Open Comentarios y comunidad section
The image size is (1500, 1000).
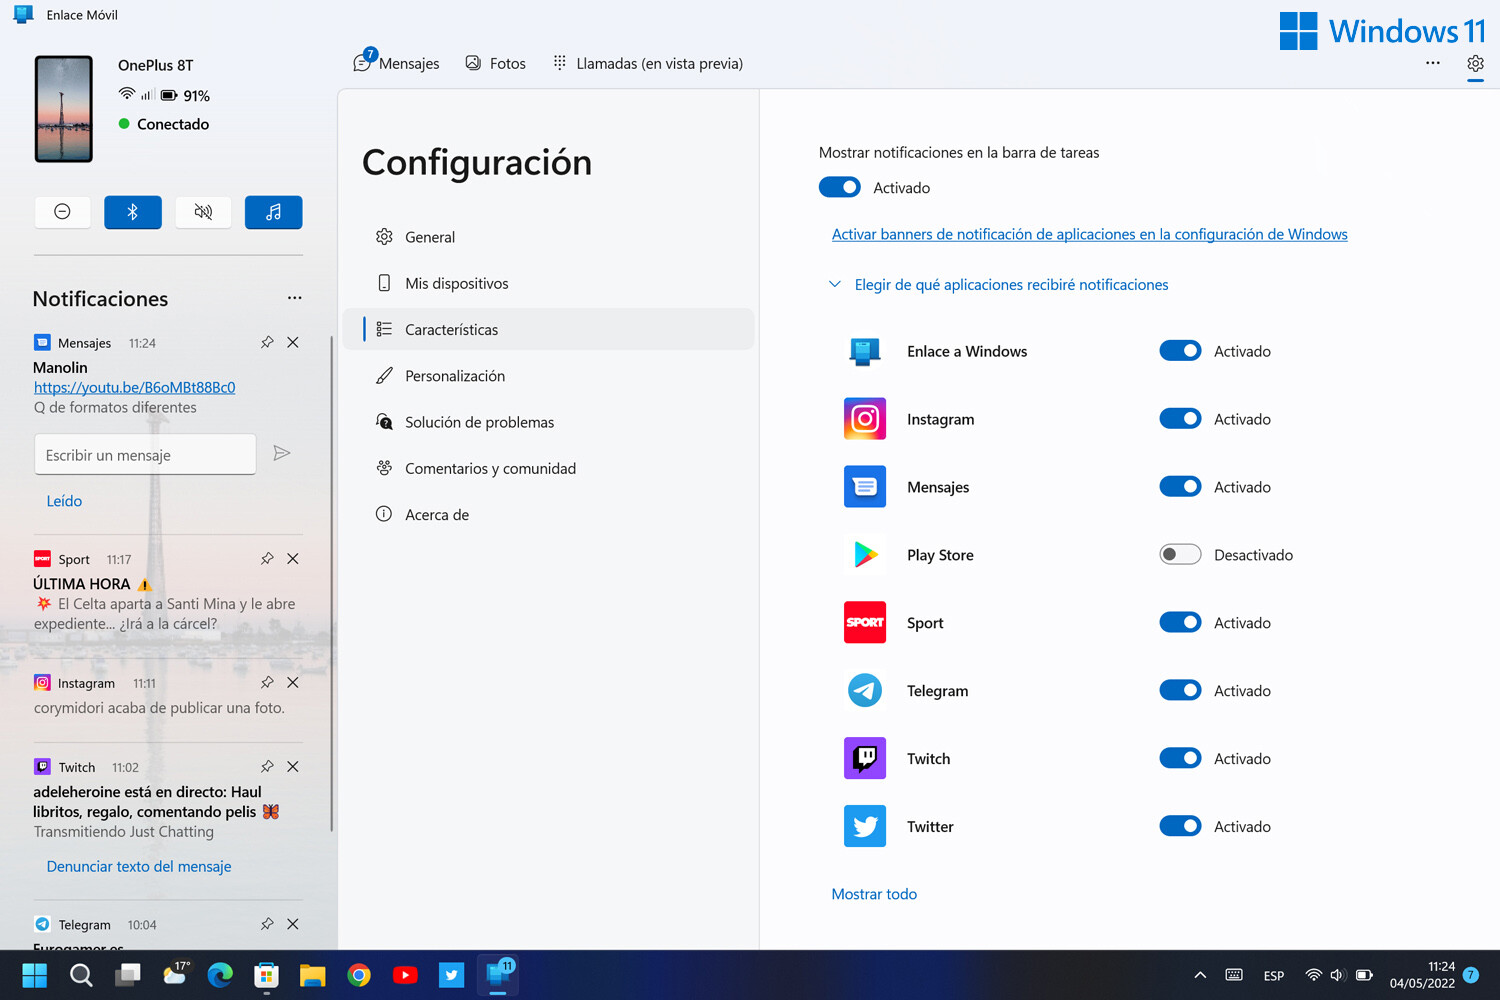point(548,468)
